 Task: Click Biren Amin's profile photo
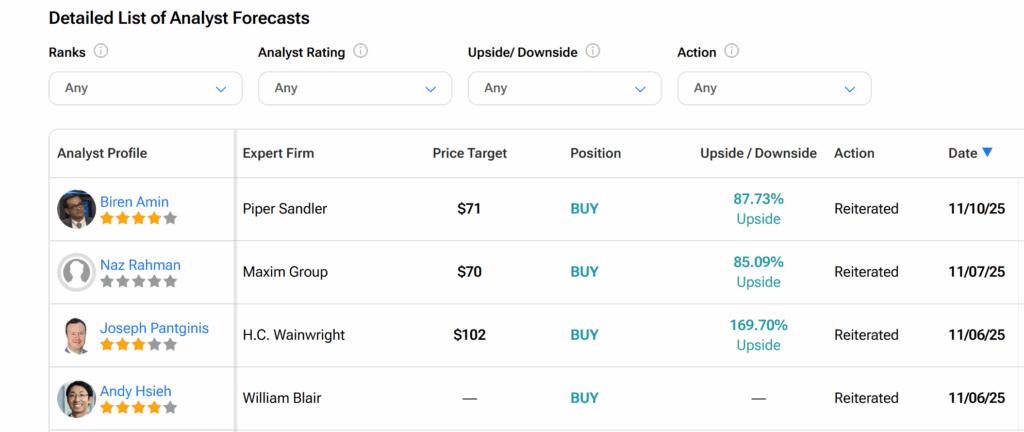77,209
